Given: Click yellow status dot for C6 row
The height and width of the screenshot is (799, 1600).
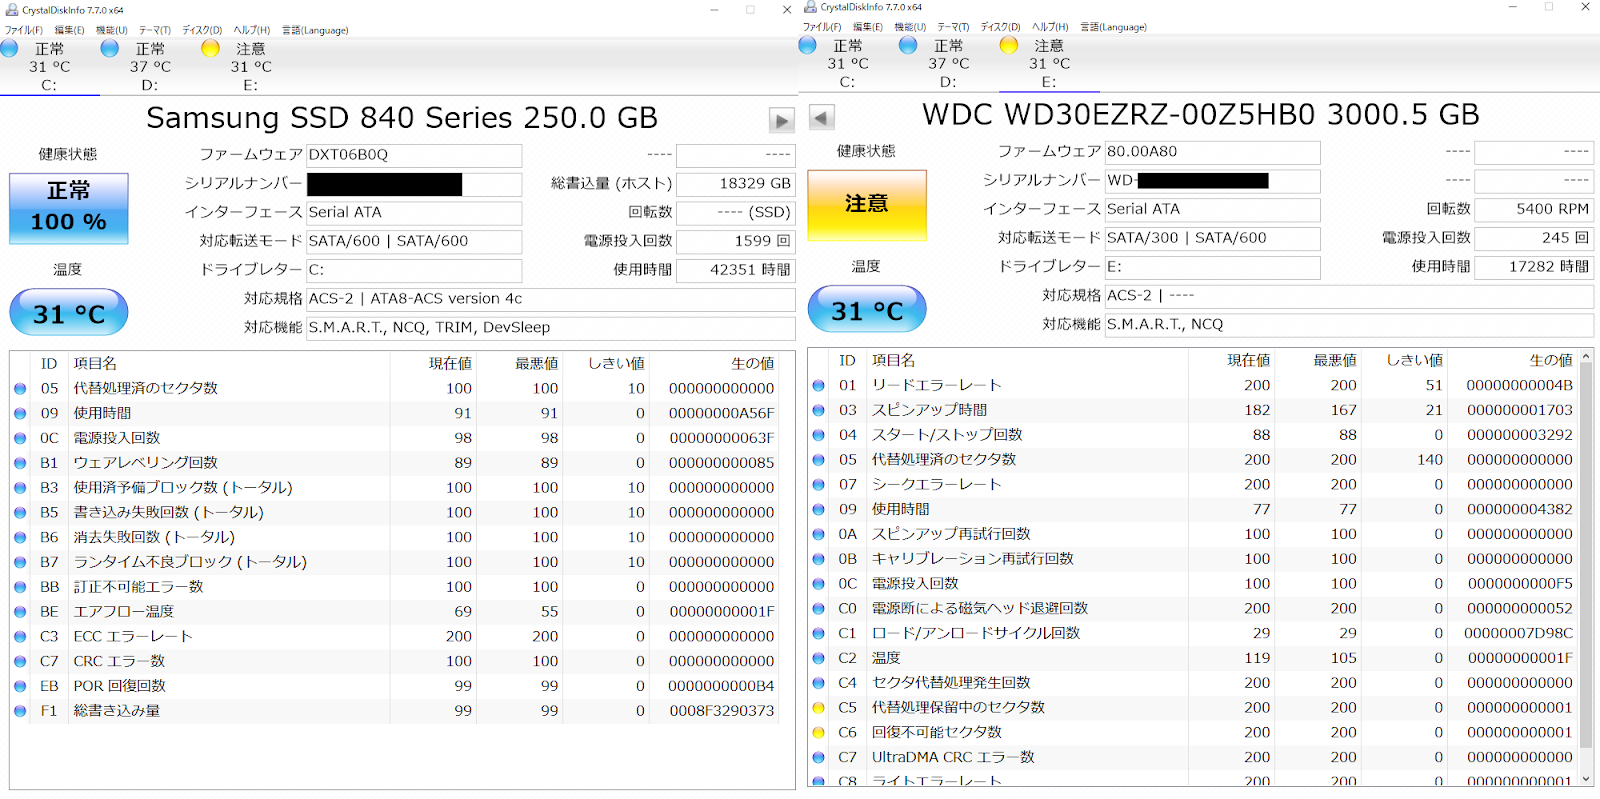Looking at the screenshot, I should pyautogui.click(x=818, y=733).
